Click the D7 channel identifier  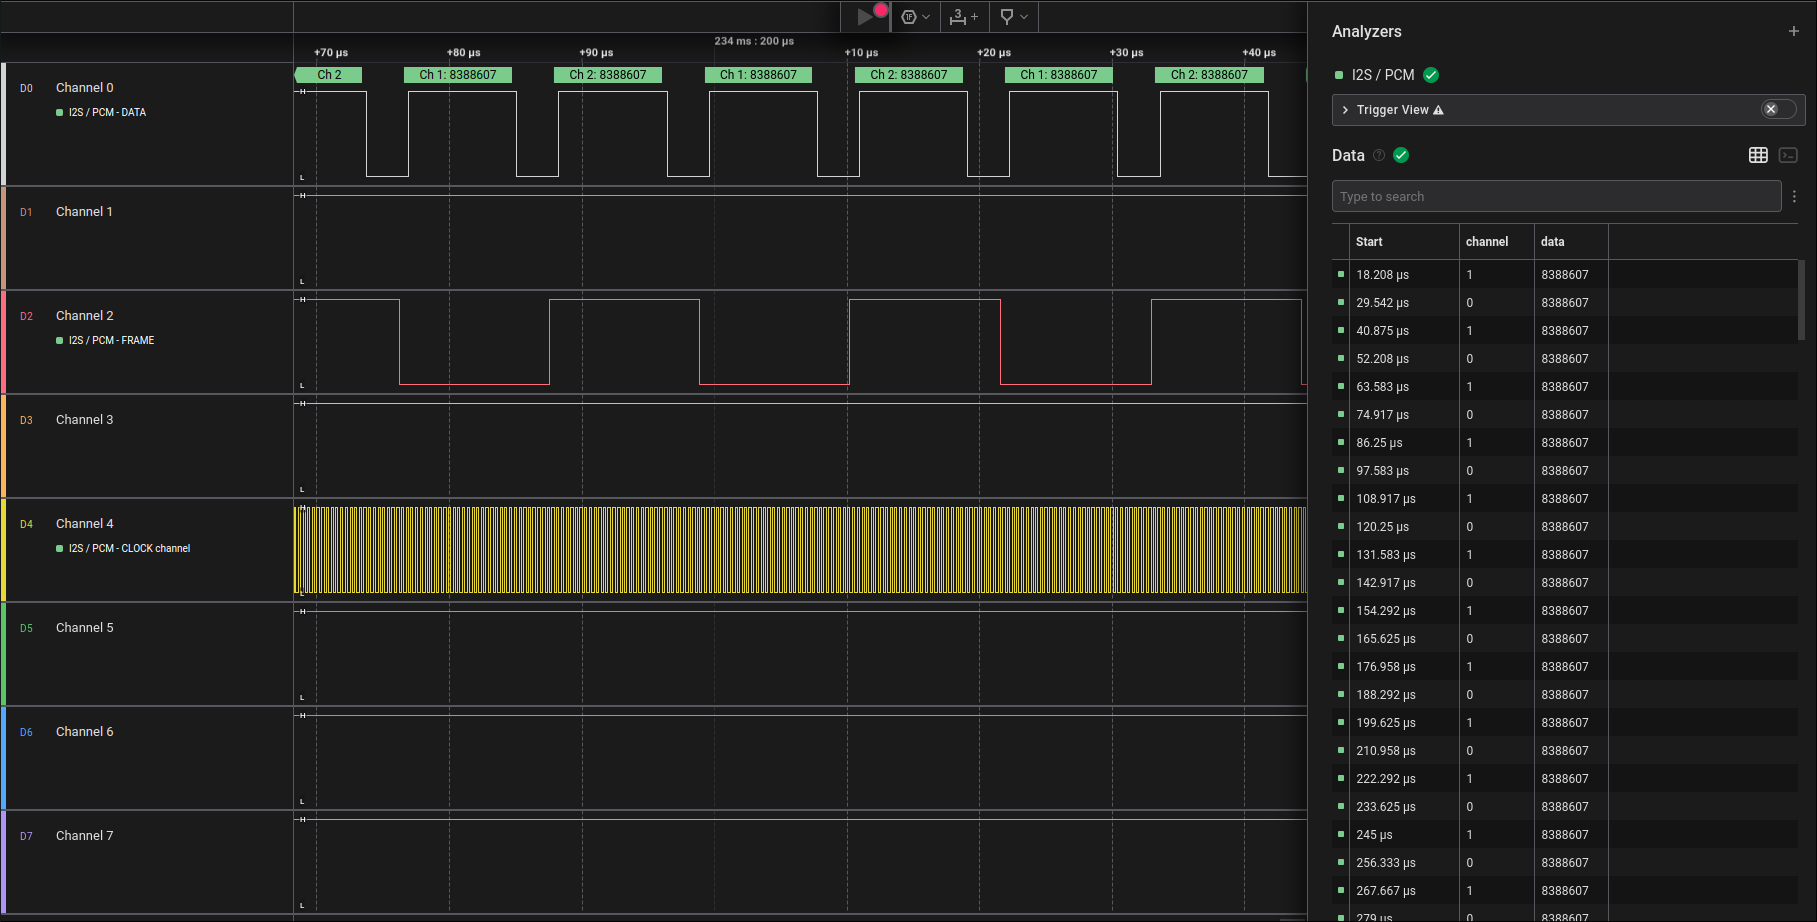click(26, 836)
